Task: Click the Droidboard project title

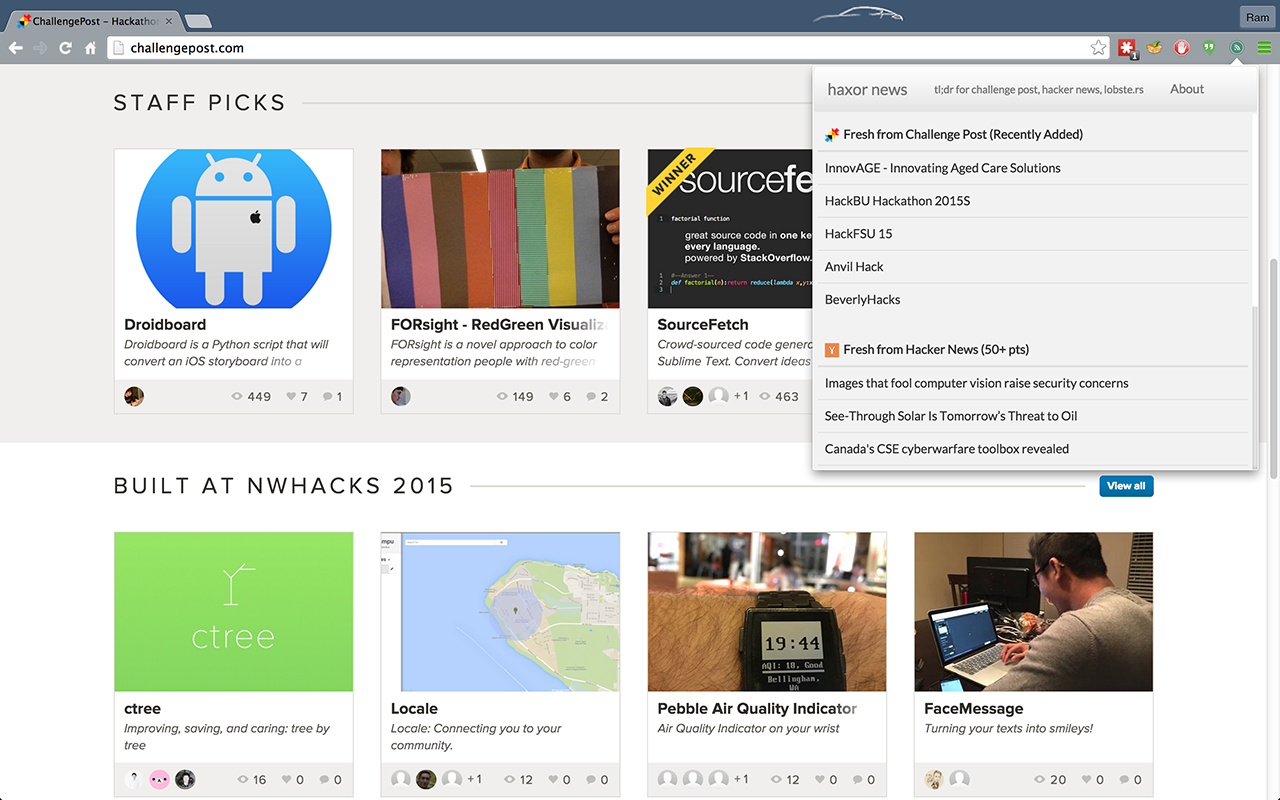Action: click(x=165, y=325)
